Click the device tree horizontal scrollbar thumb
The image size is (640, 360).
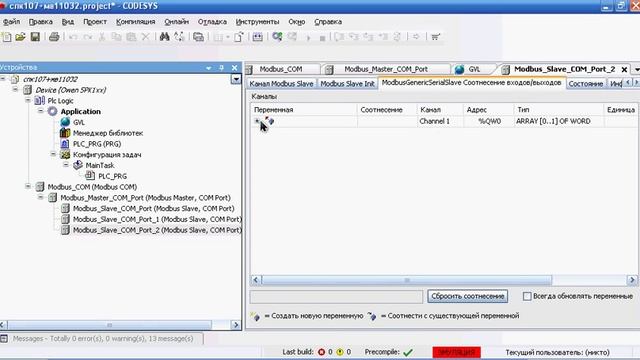(109, 325)
